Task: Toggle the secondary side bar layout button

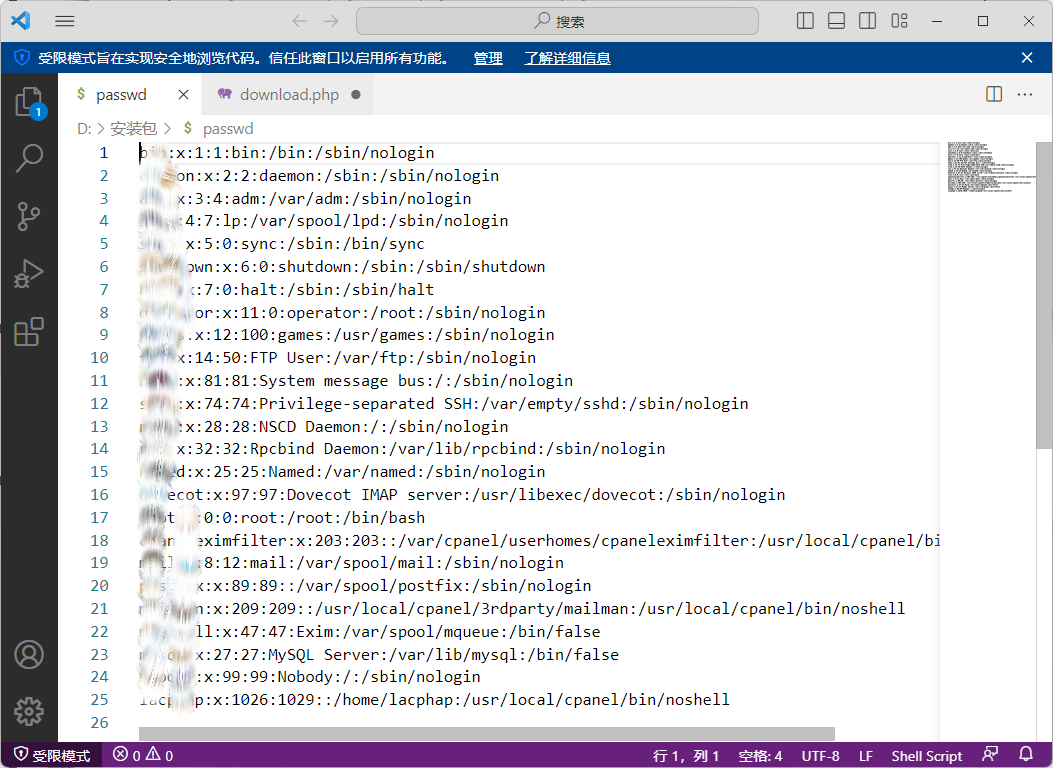Action: (867, 21)
